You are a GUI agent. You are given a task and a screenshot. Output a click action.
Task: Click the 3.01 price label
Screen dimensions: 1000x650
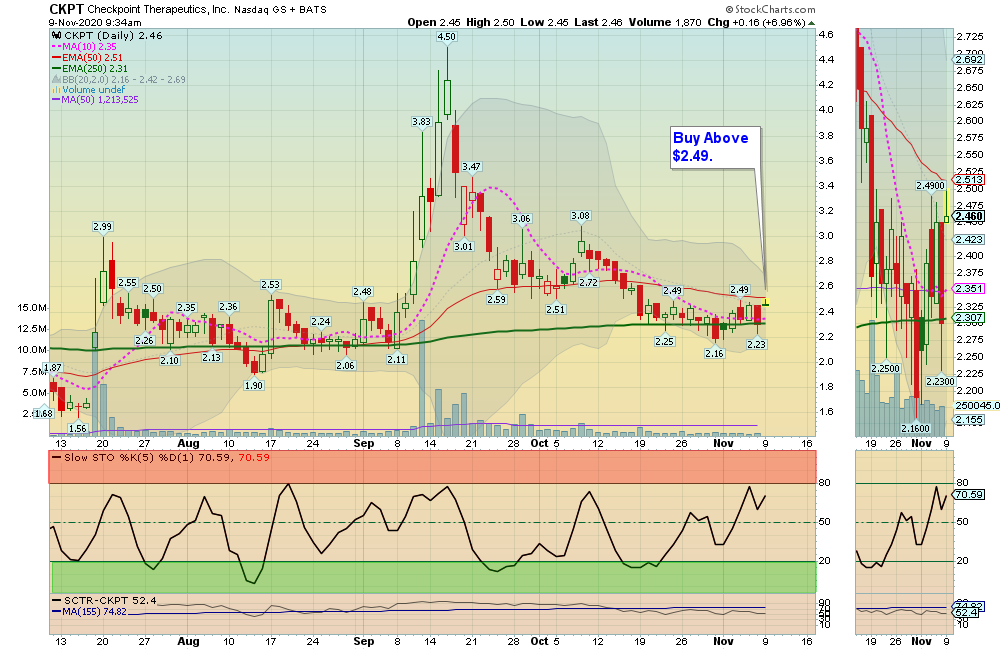[x=464, y=246]
